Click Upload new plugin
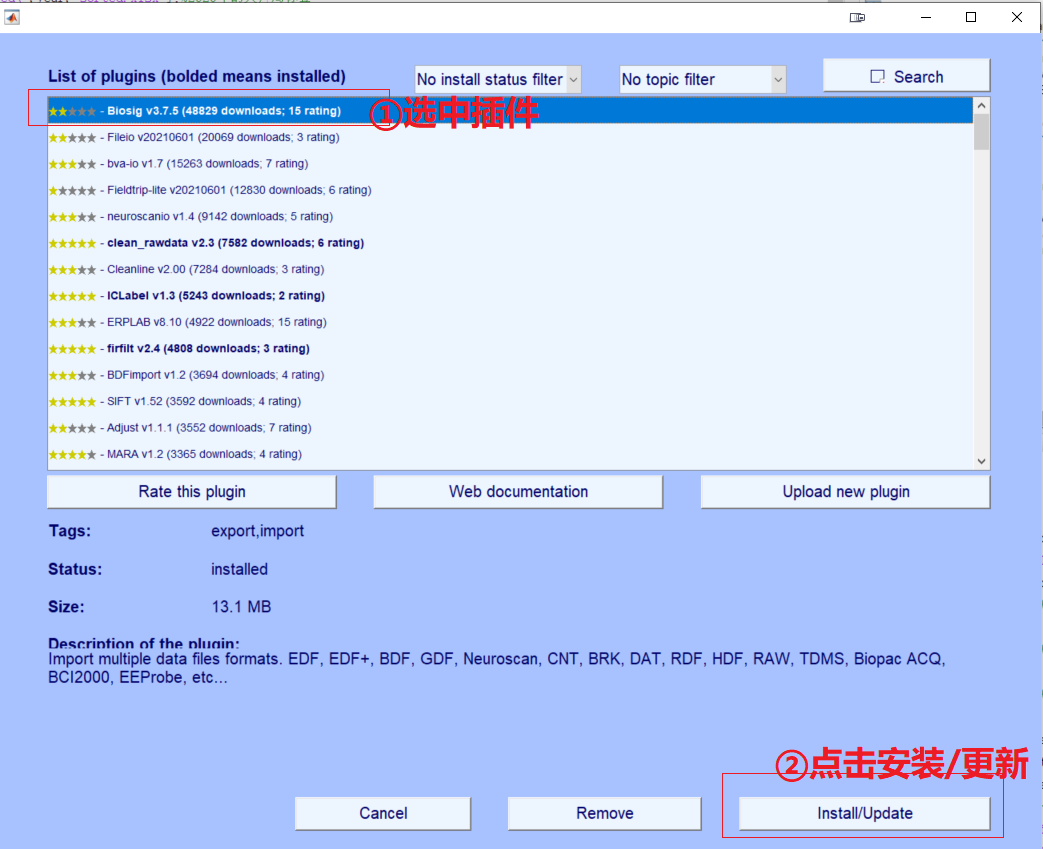1043x849 pixels. pos(844,491)
